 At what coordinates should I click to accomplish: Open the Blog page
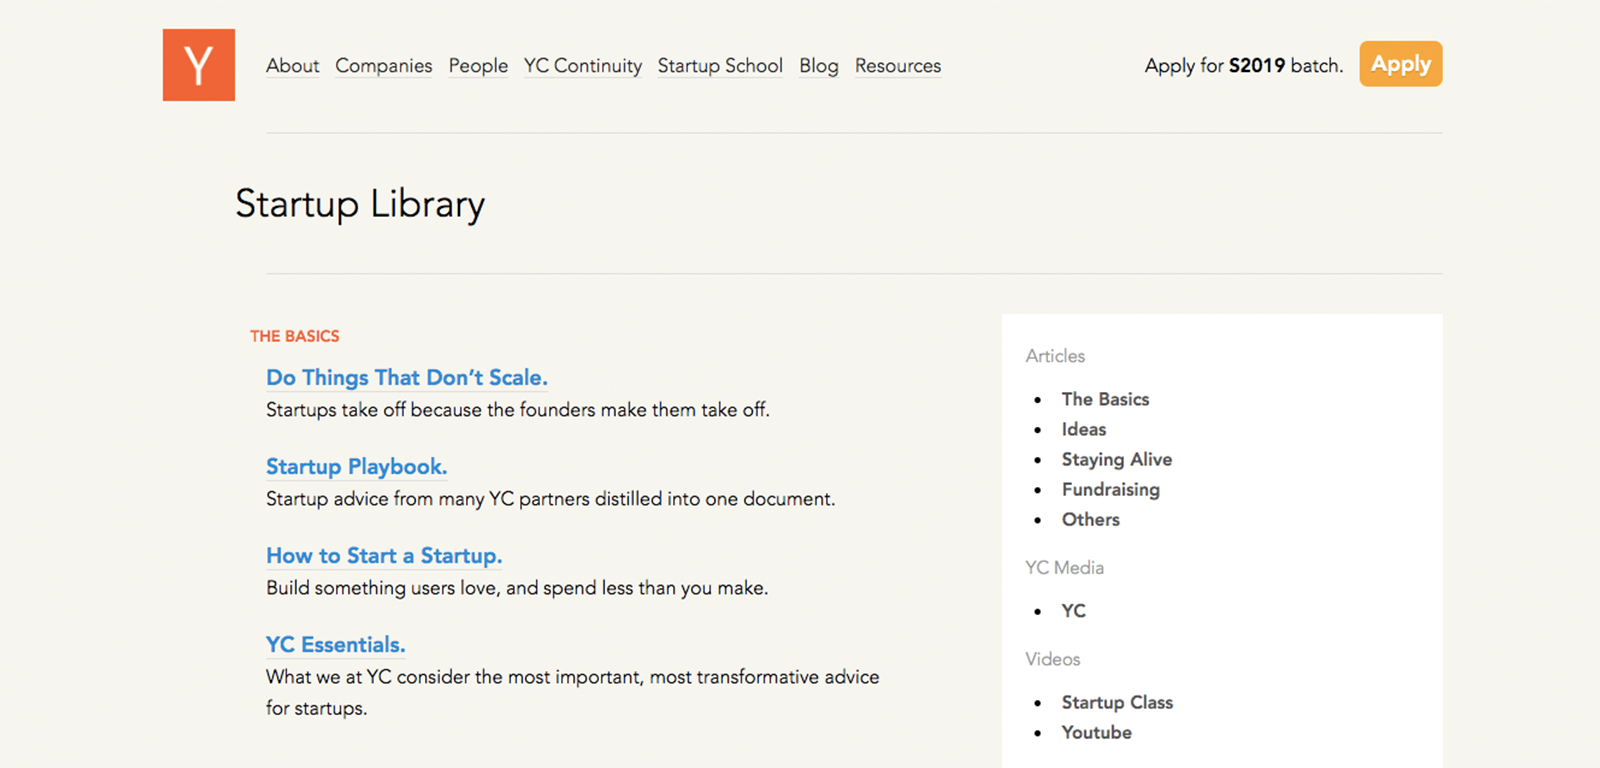coord(819,66)
